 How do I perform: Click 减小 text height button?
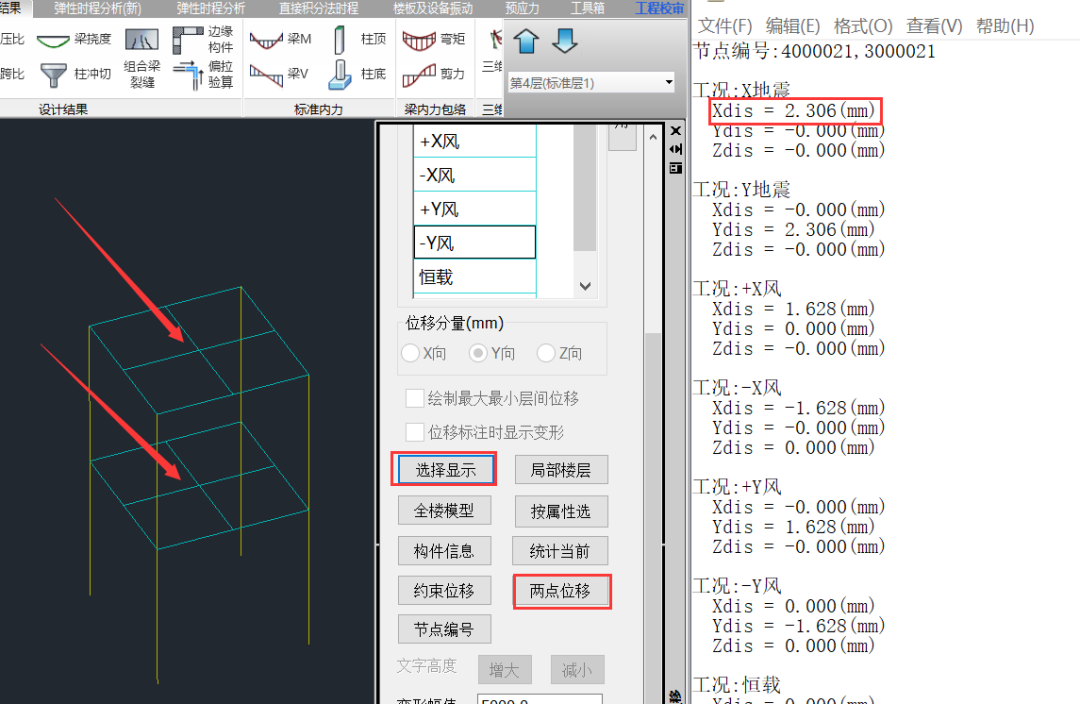pos(577,670)
